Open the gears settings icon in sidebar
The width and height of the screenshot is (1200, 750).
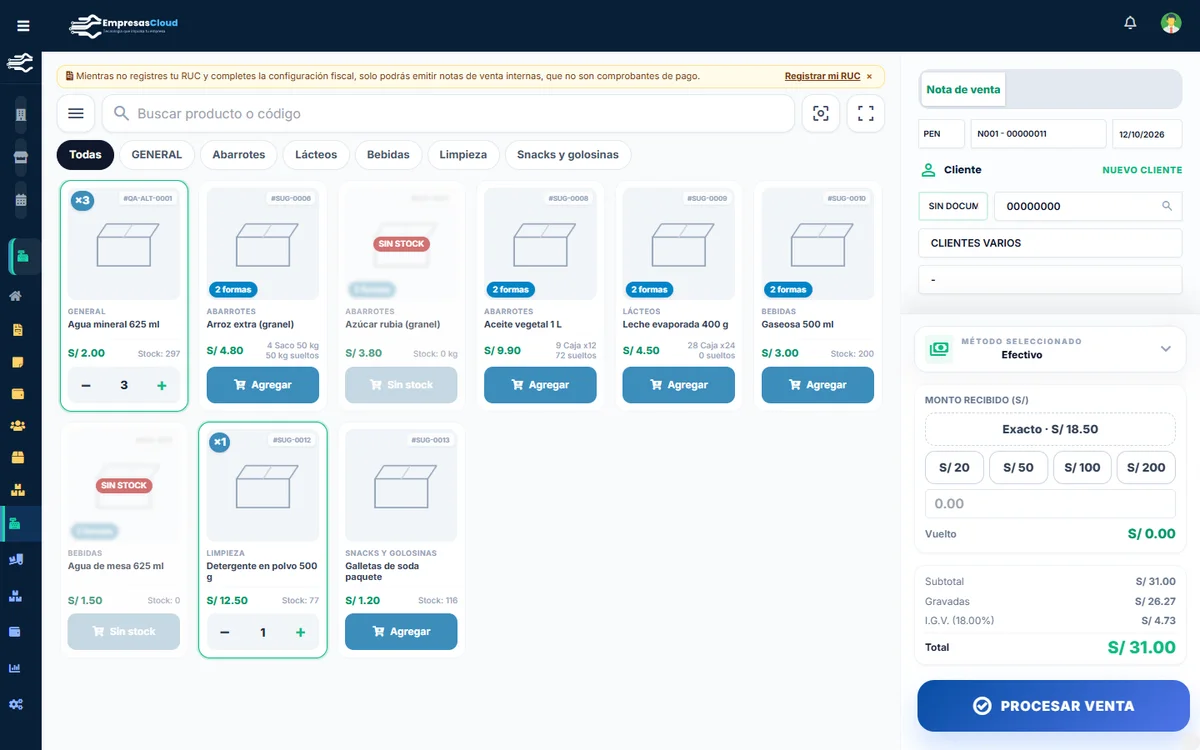click(x=17, y=704)
